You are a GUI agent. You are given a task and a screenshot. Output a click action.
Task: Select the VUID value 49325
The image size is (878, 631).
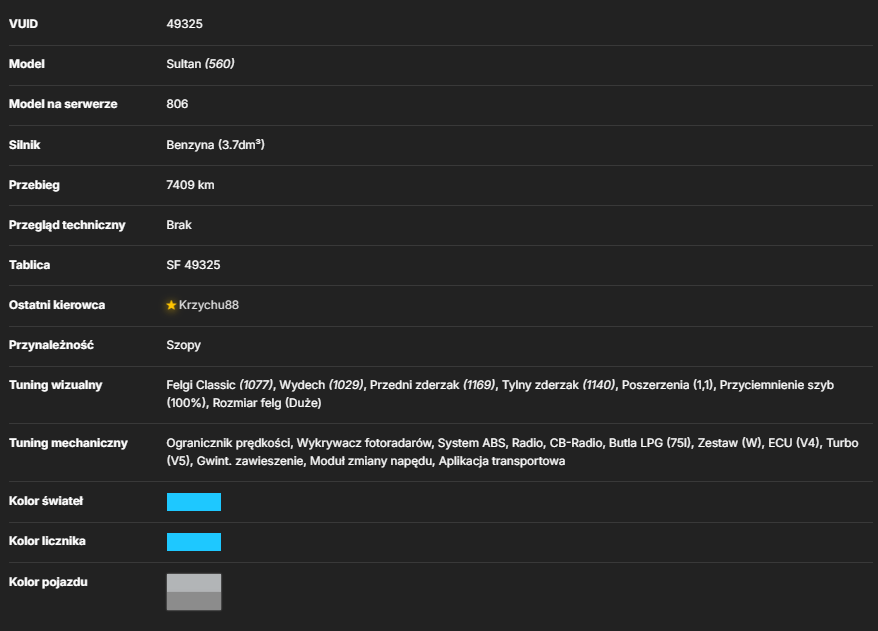(x=184, y=24)
